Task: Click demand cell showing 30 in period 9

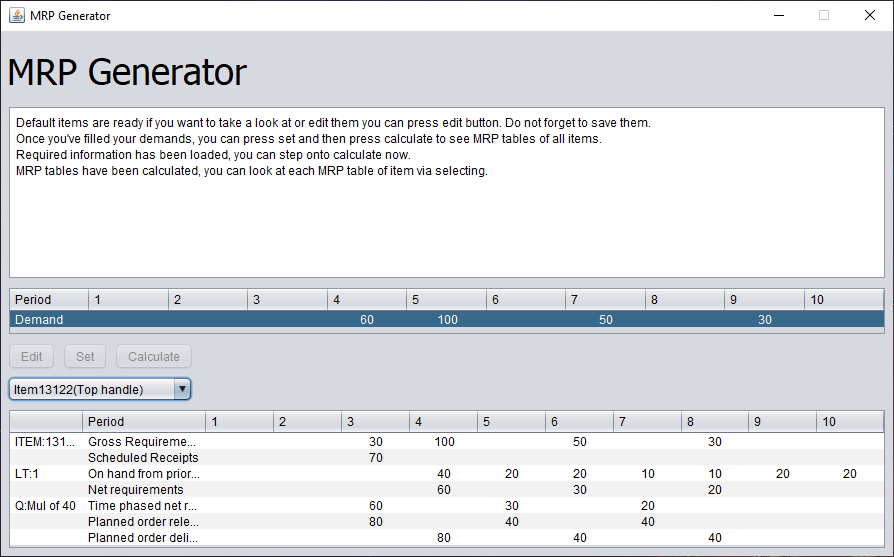Action: pos(765,320)
